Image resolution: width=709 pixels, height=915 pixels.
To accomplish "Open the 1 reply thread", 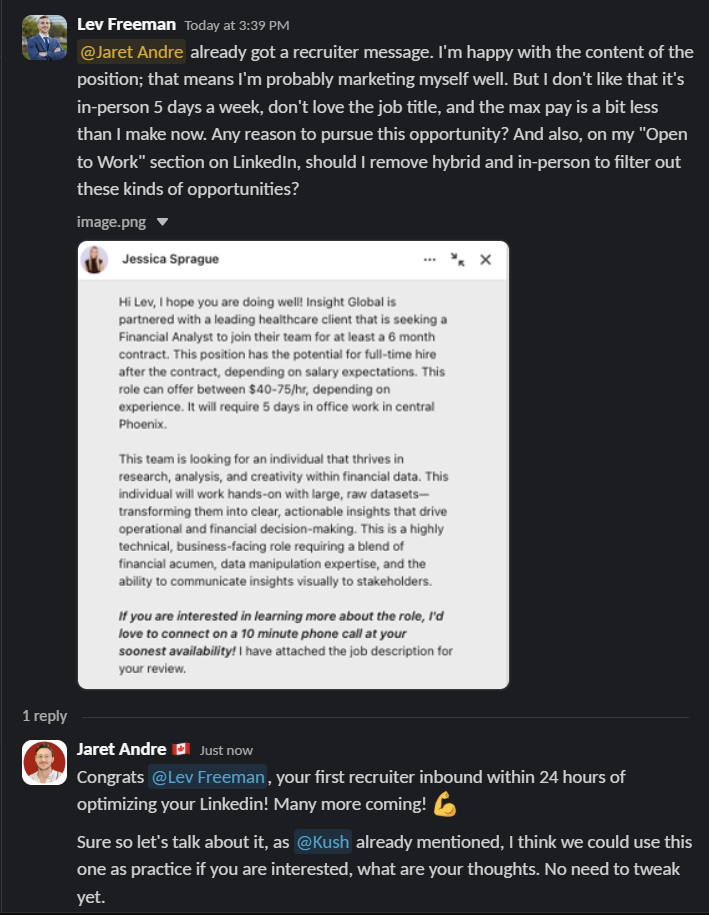I will (x=44, y=715).
